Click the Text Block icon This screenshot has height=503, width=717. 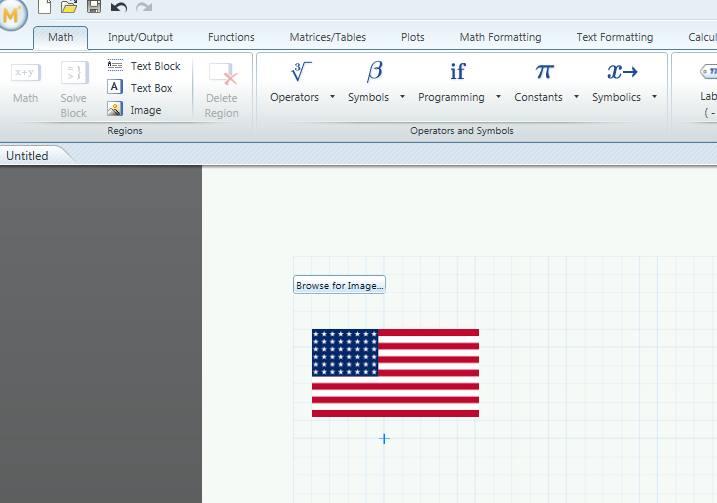tap(115, 65)
